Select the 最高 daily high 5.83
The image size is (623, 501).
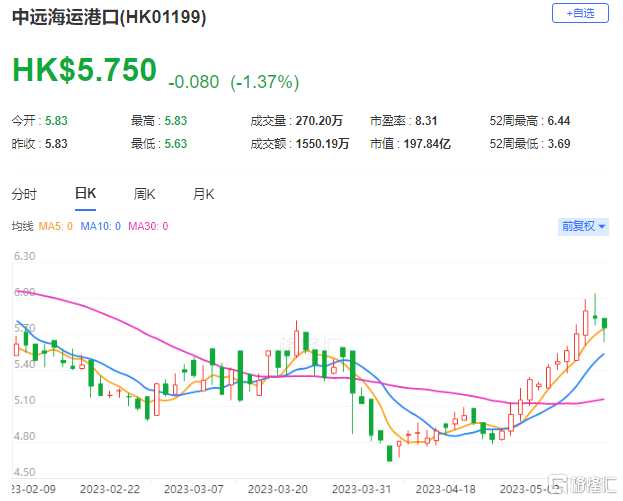(x=176, y=120)
